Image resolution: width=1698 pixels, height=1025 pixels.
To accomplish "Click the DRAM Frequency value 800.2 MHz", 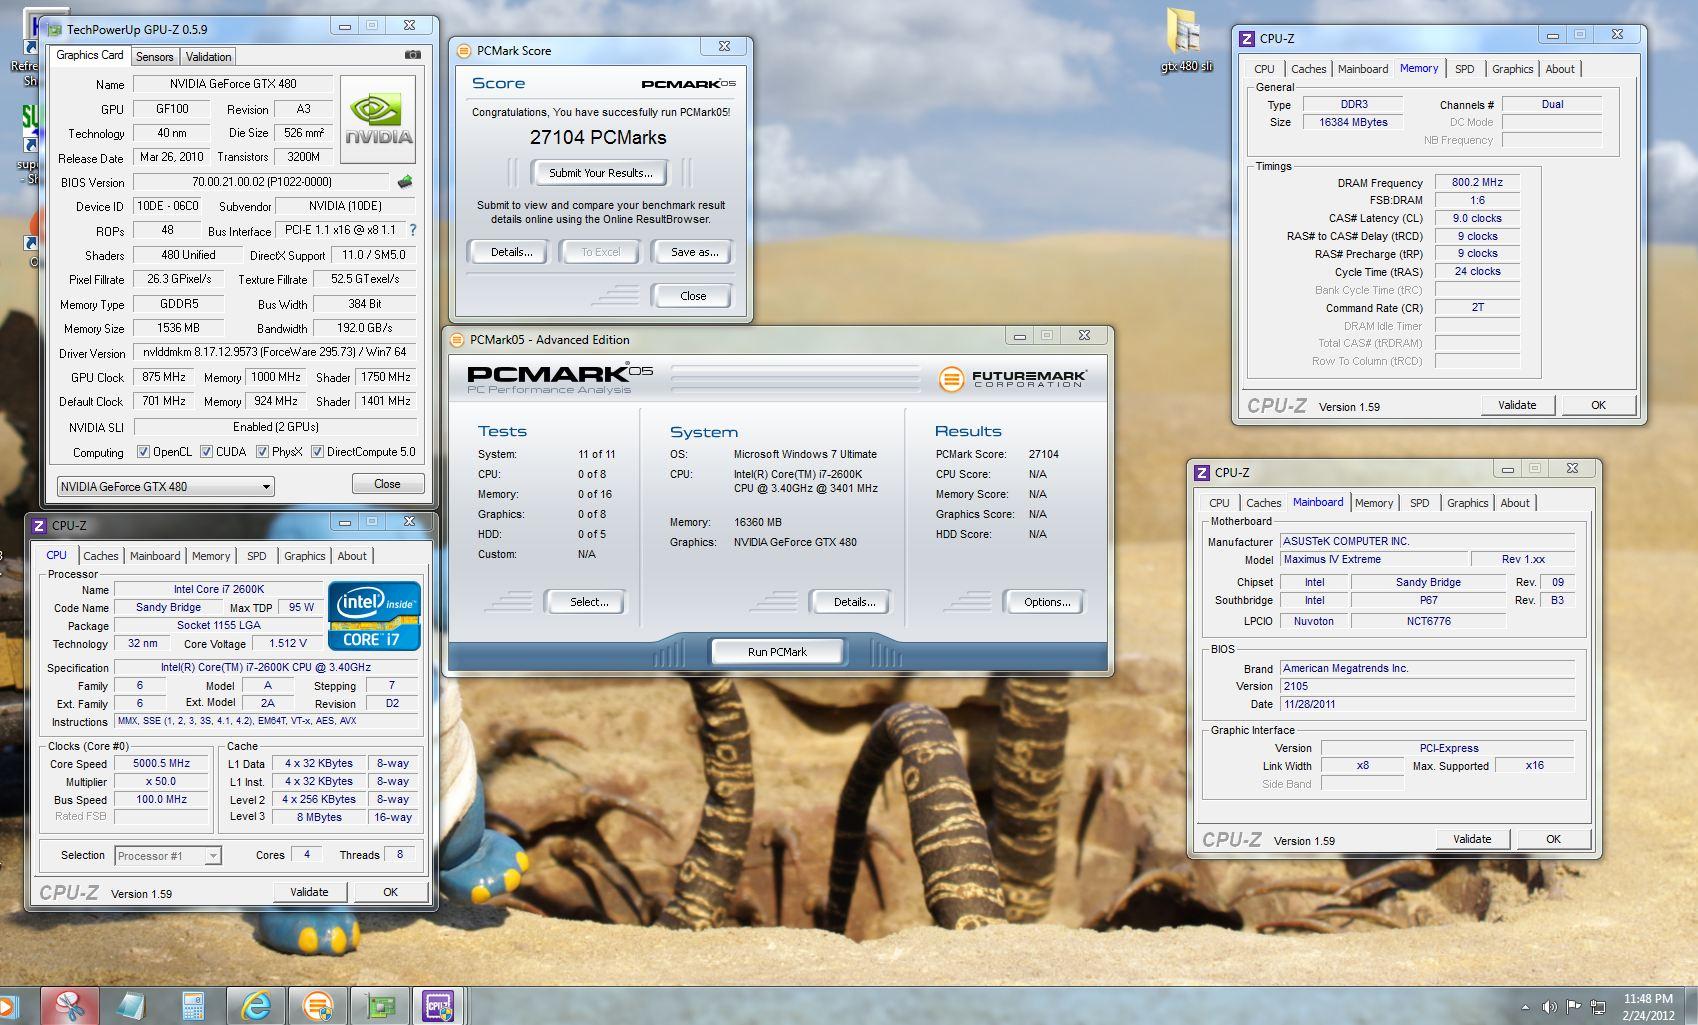I will [1477, 182].
